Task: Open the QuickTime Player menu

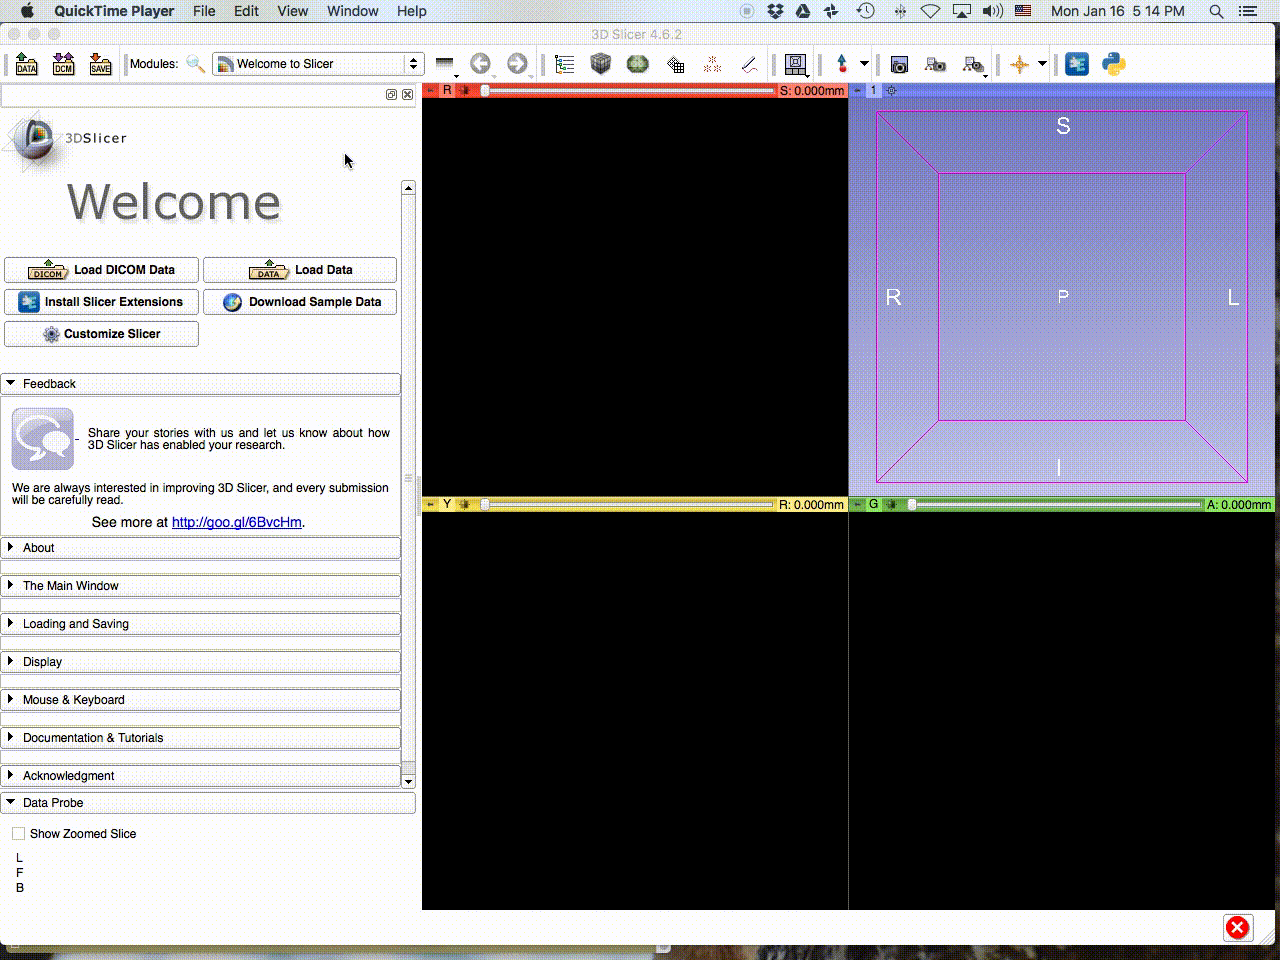Action: (x=114, y=11)
